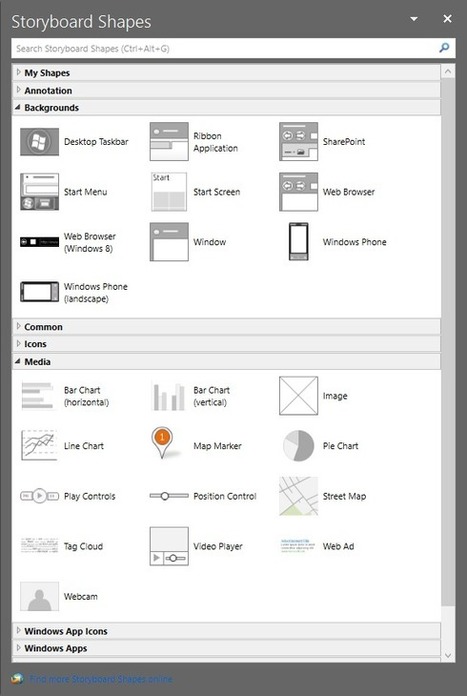Select the Pie Chart shape icon

(298, 446)
